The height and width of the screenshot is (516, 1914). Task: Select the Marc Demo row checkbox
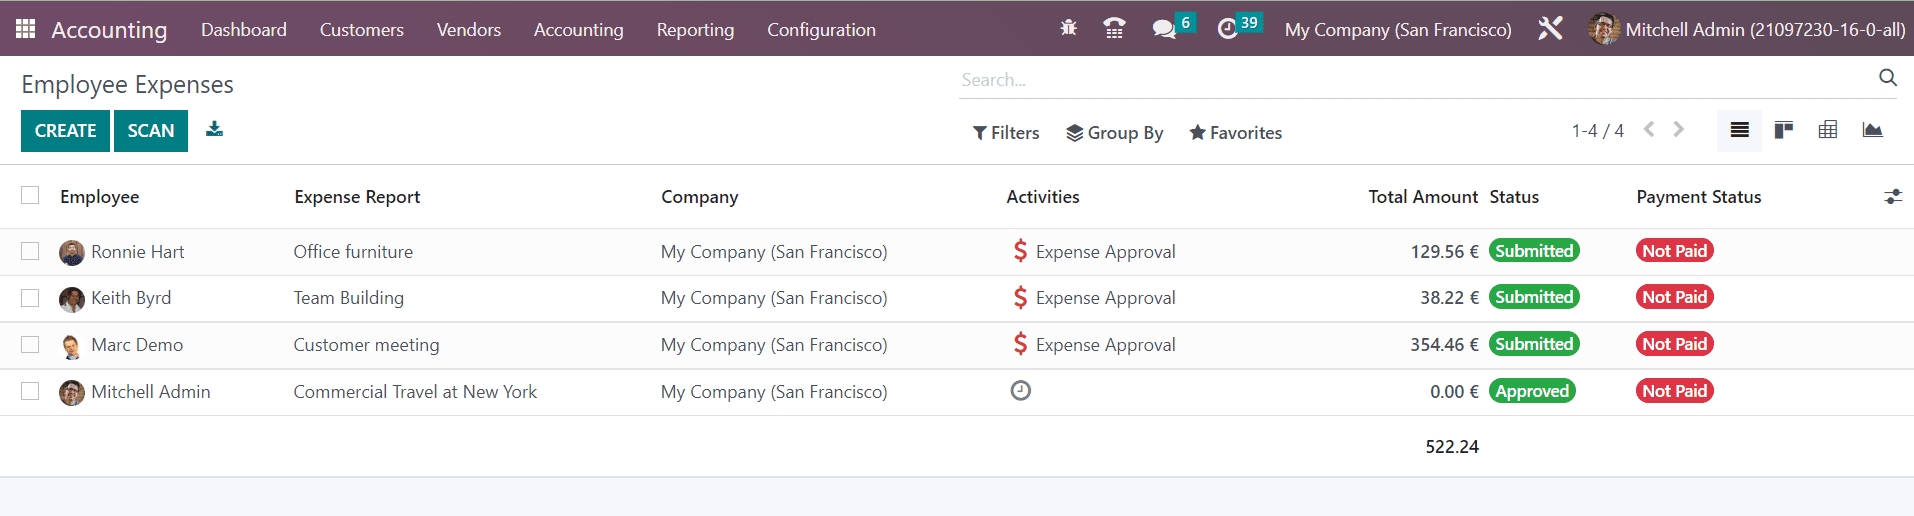click(x=30, y=344)
